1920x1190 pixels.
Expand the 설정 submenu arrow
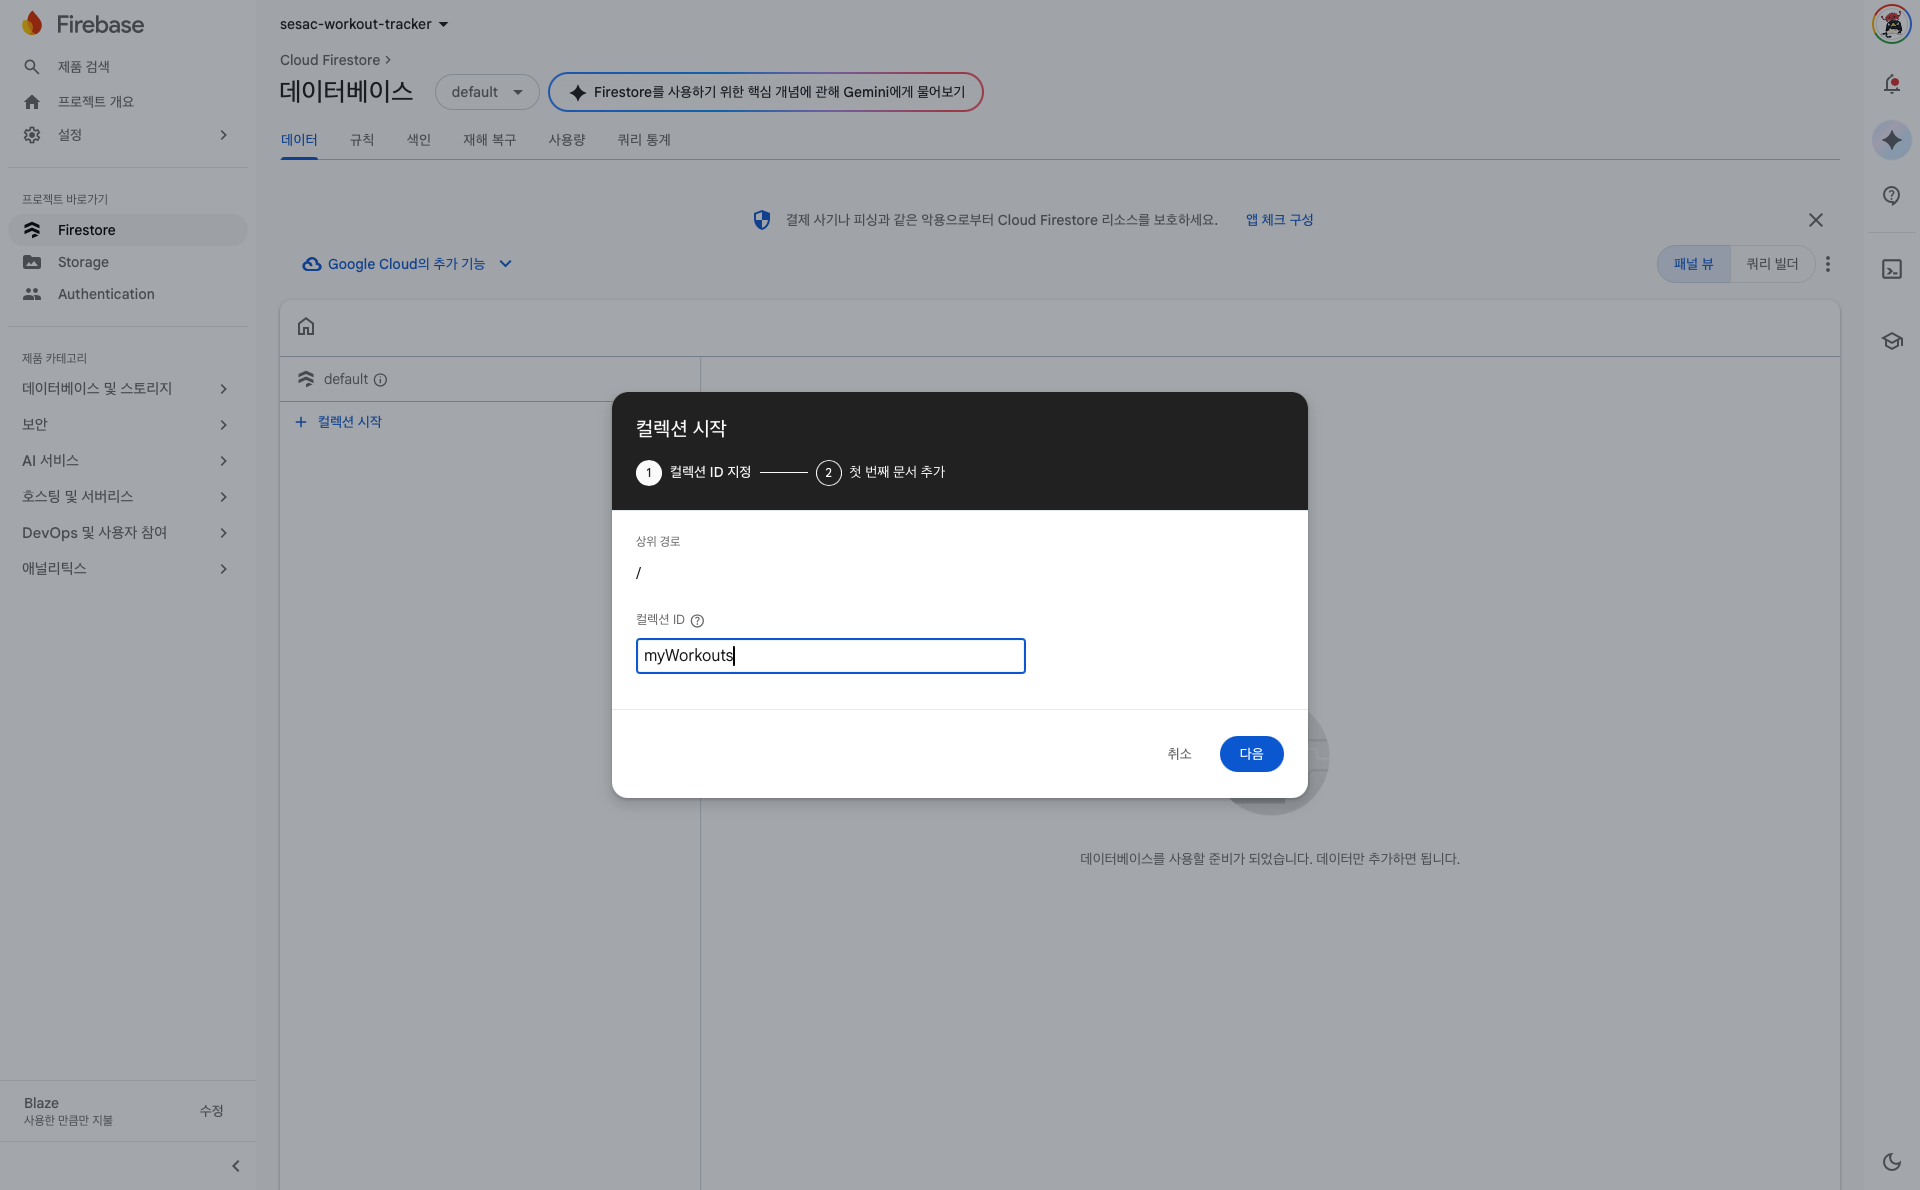pyautogui.click(x=223, y=135)
